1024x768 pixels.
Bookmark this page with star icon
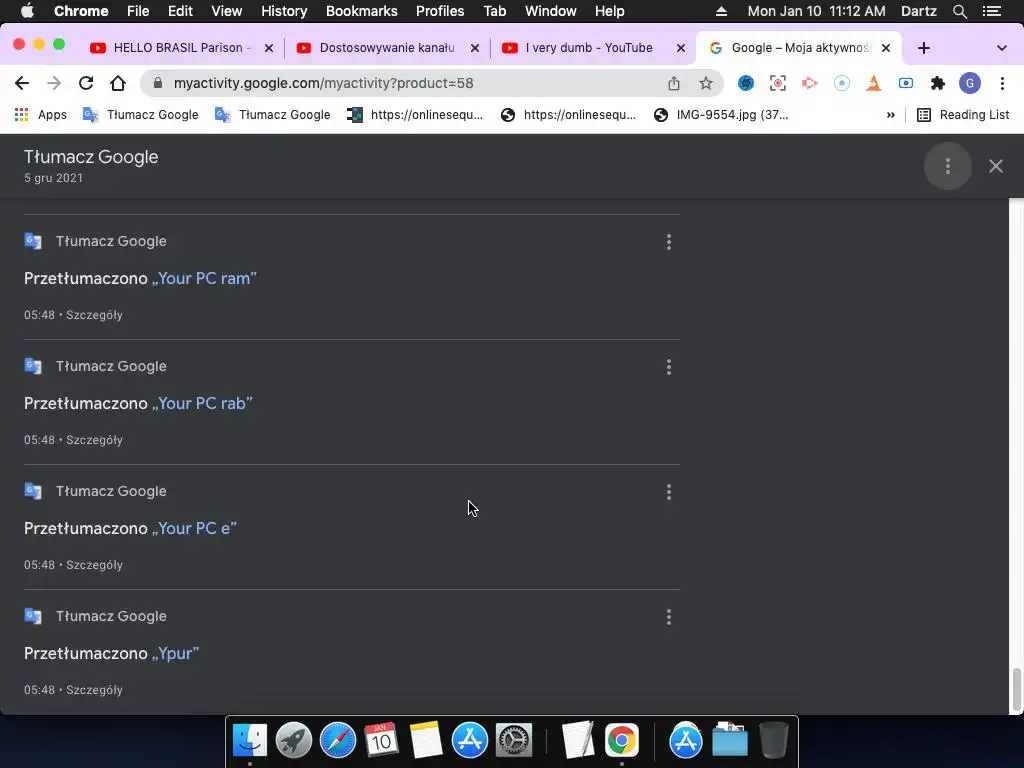(x=705, y=83)
